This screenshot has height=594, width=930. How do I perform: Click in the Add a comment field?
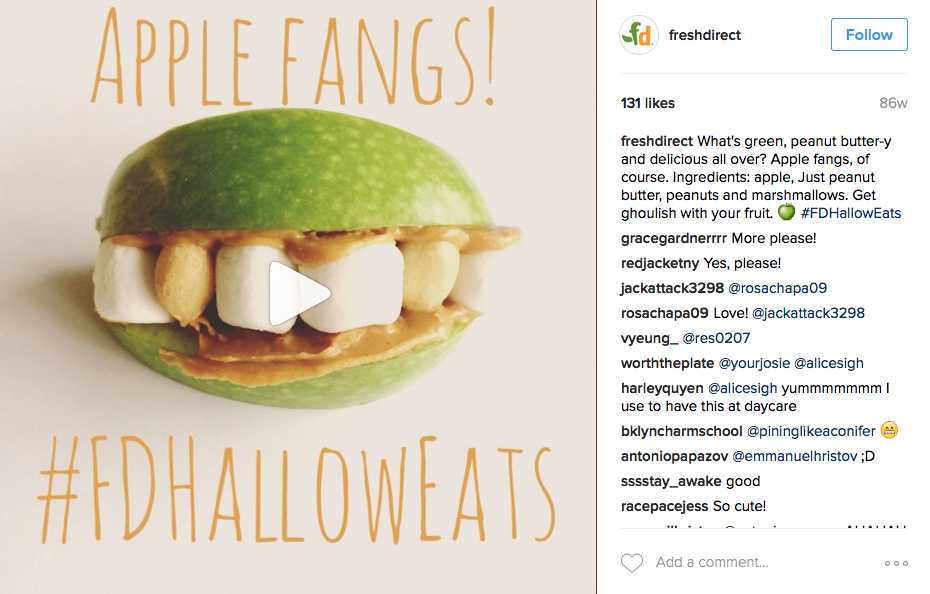760,563
